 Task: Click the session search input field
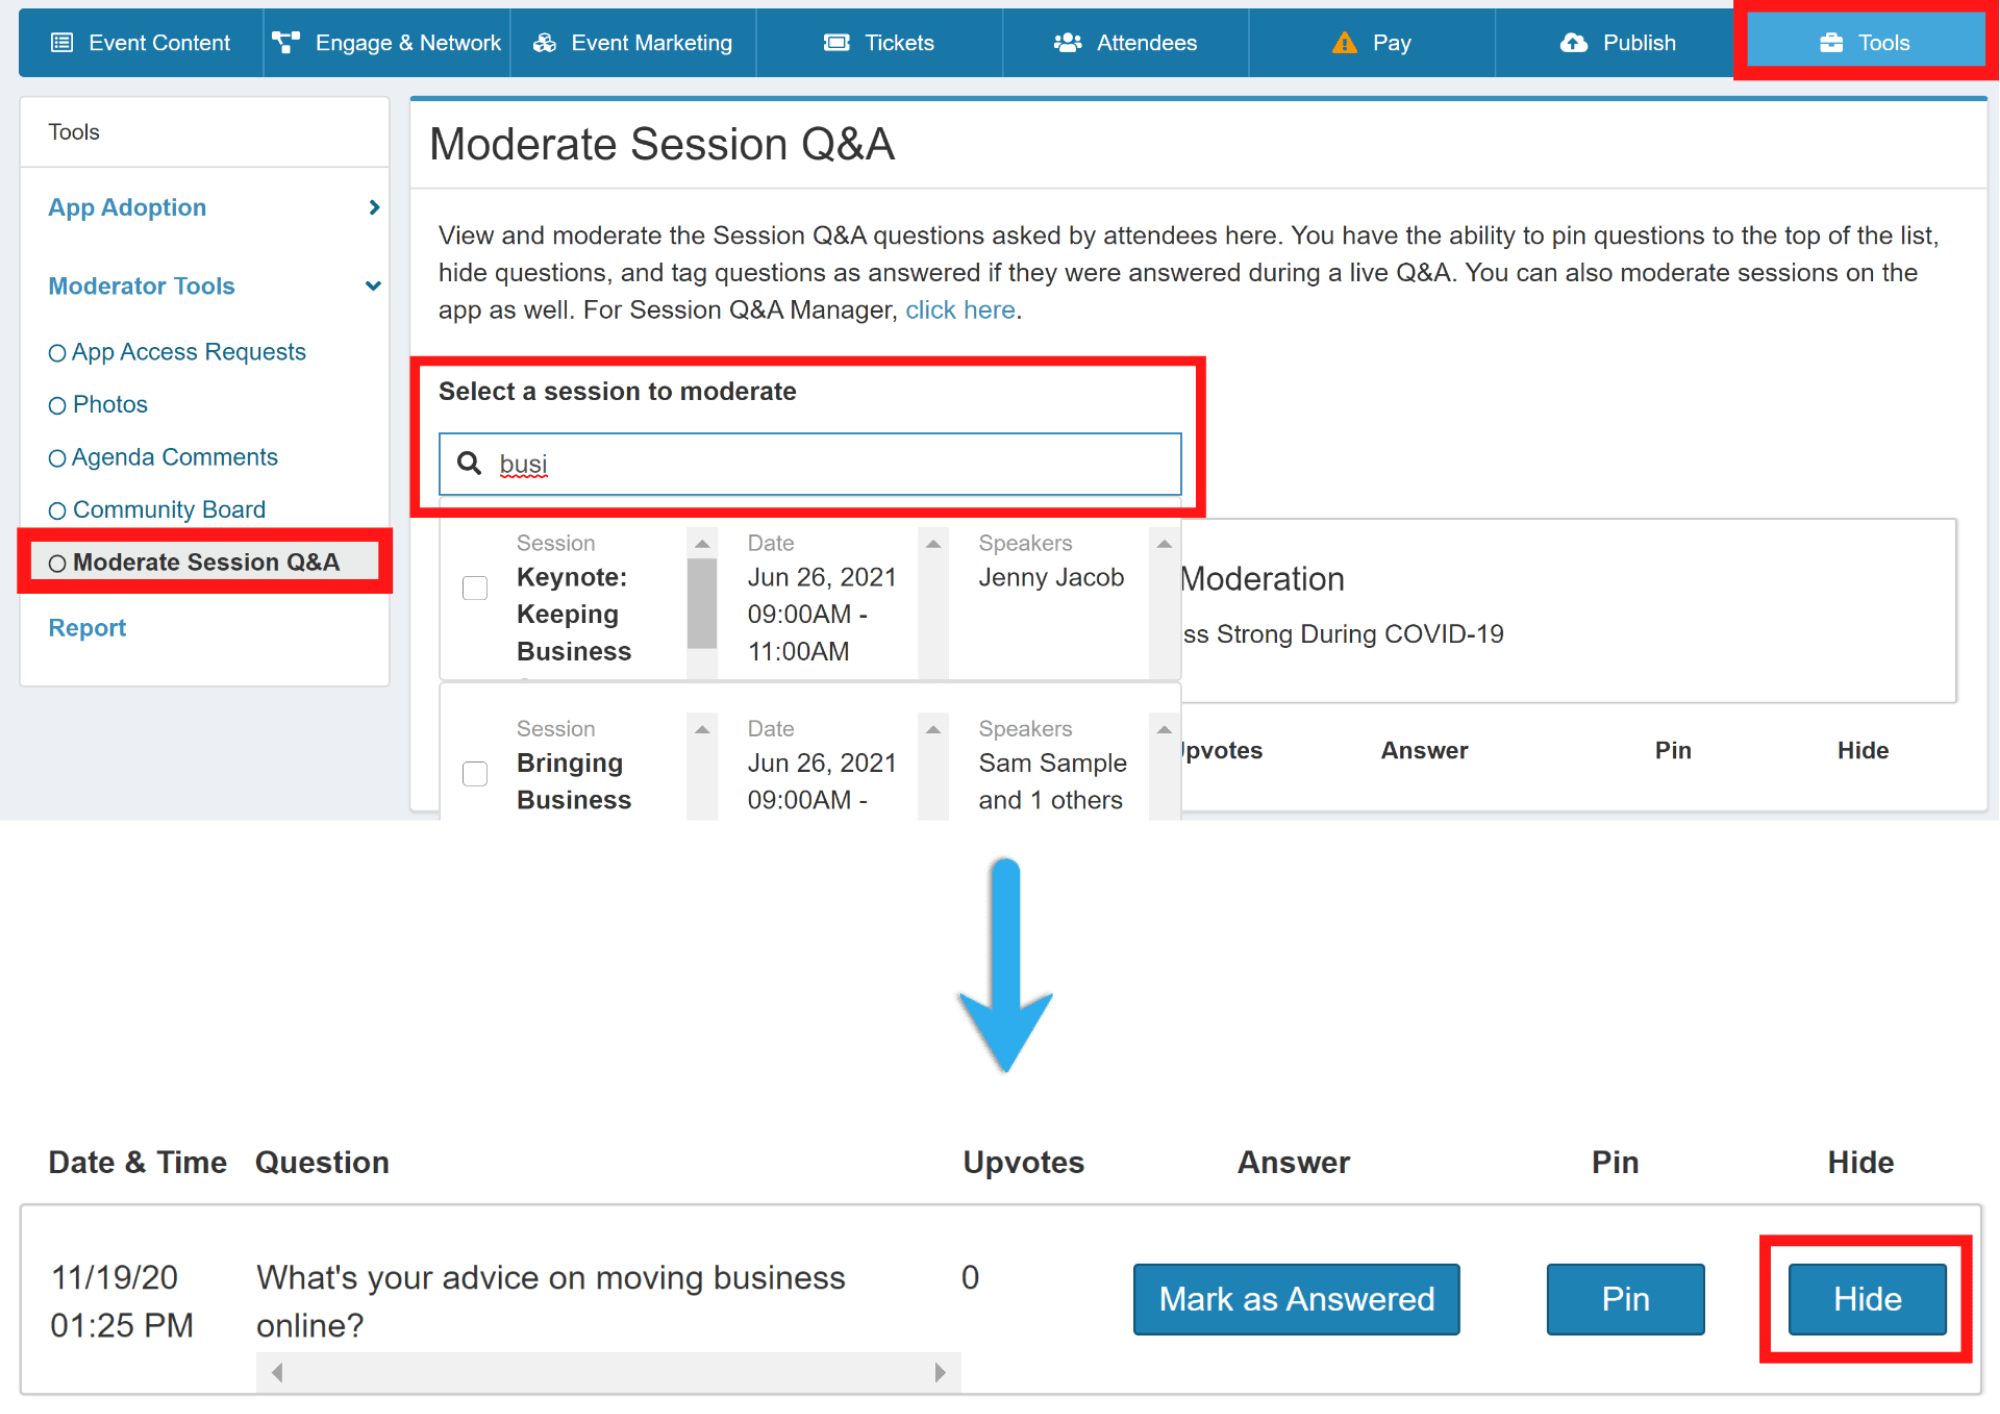click(x=830, y=463)
